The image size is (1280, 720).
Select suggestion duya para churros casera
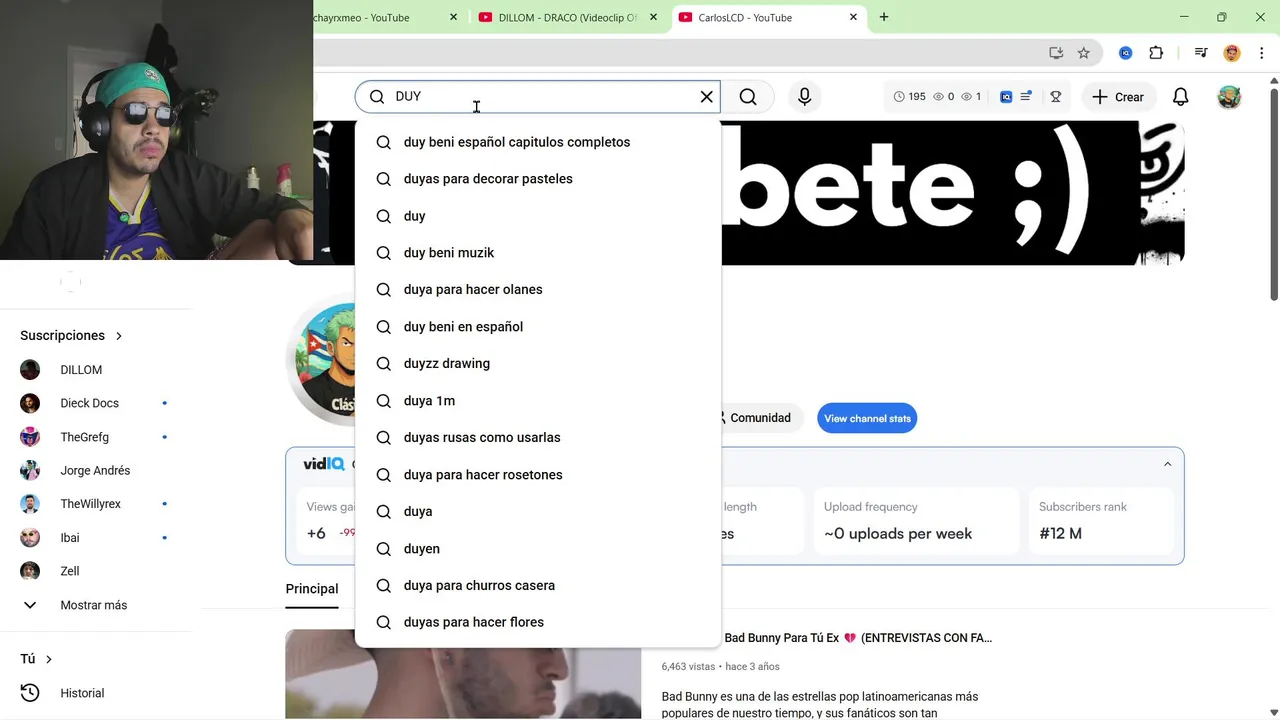coord(538,586)
